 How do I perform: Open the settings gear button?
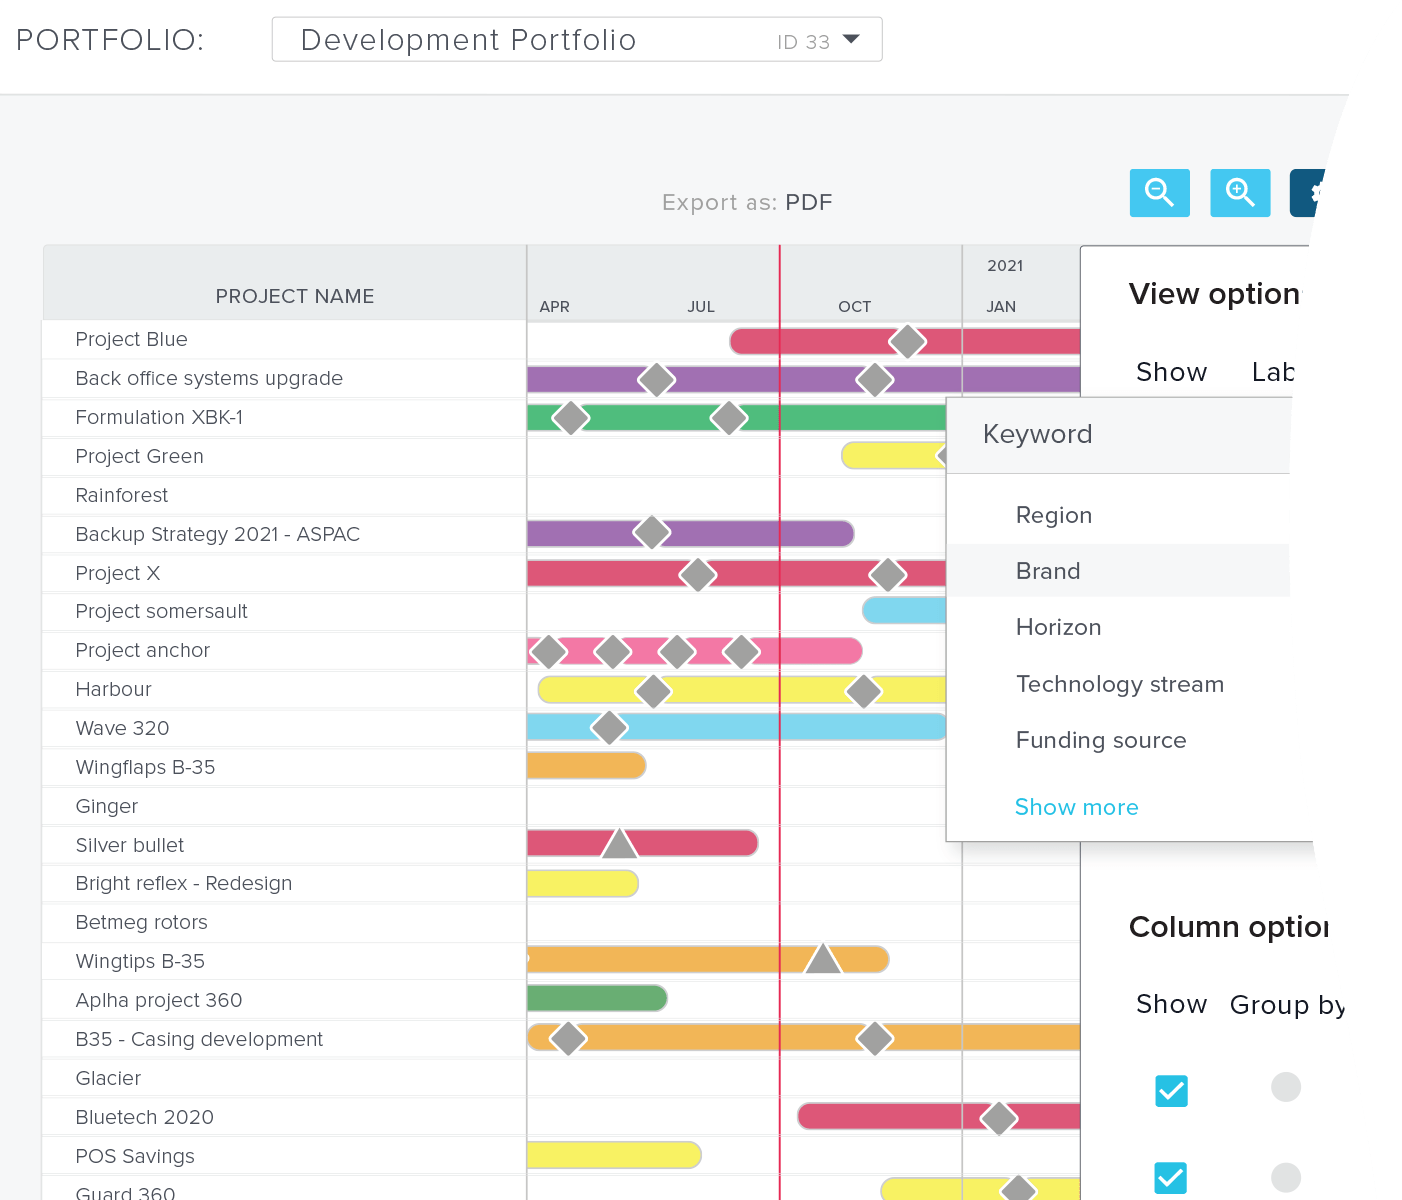[x=1311, y=193]
